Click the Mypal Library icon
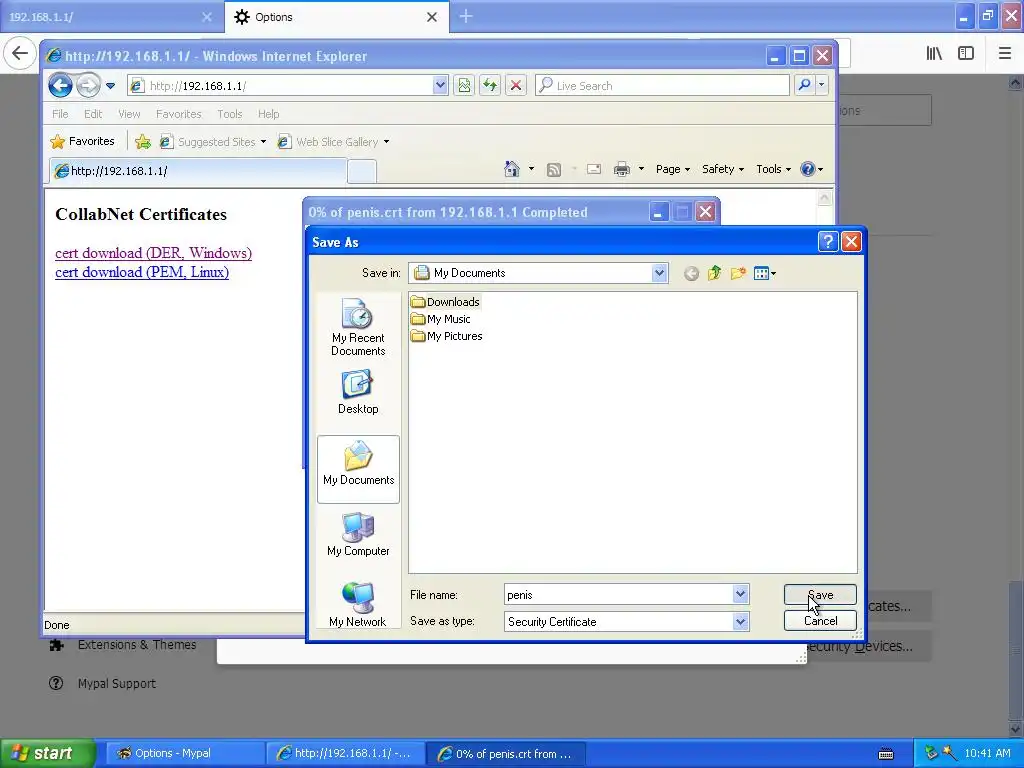1024x768 pixels. click(934, 53)
